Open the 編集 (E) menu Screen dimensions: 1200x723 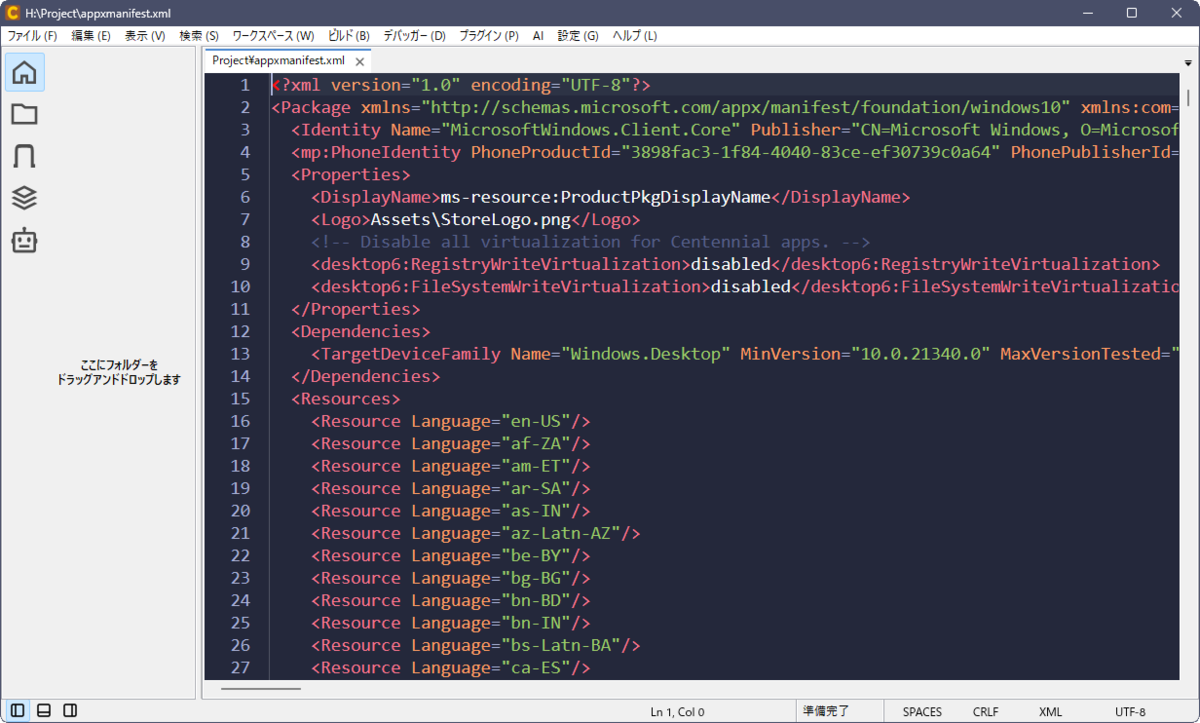(91, 35)
